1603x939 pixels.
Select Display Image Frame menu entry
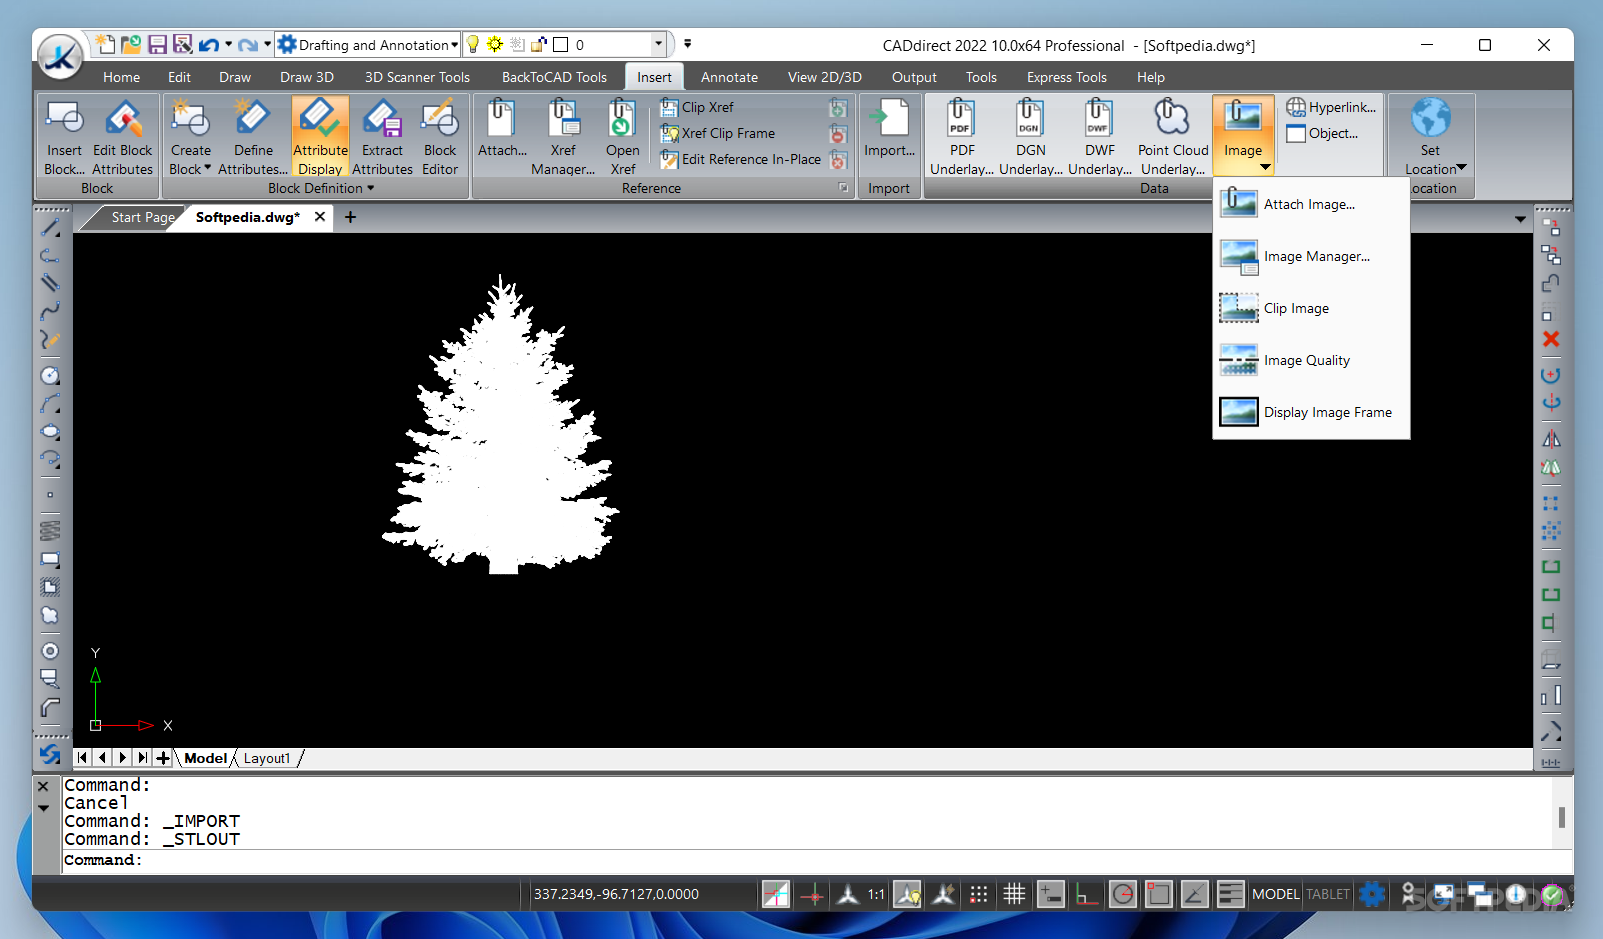1311,412
